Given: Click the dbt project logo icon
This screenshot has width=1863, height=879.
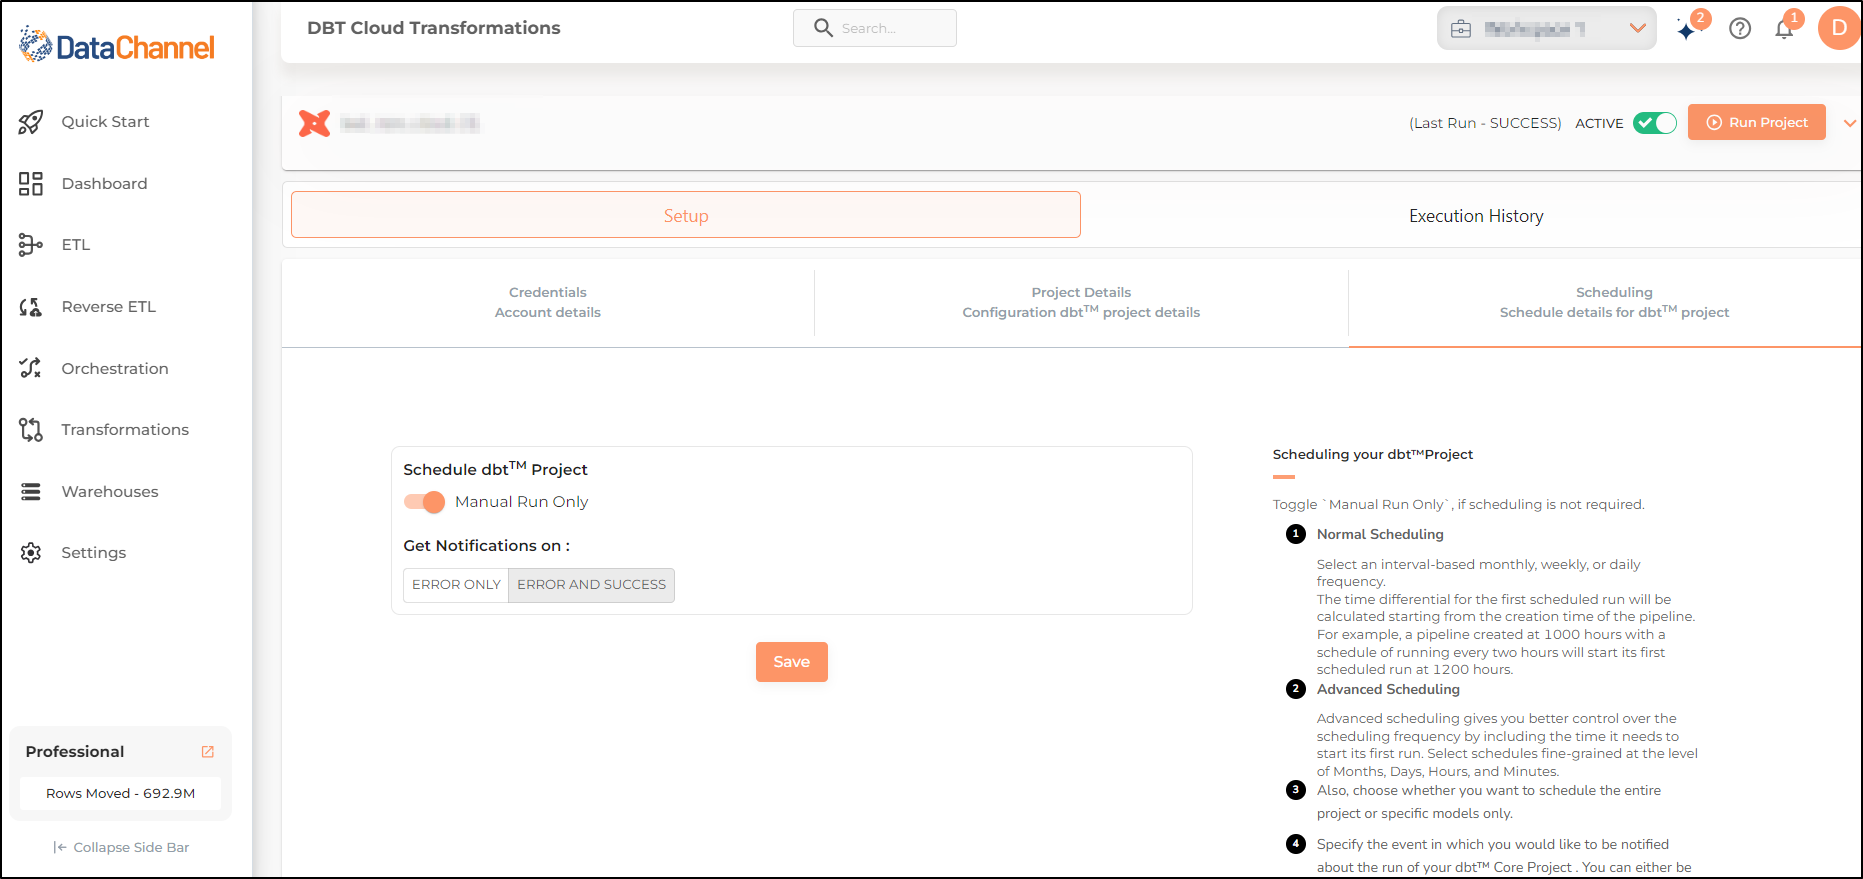Looking at the screenshot, I should [314, 123].
